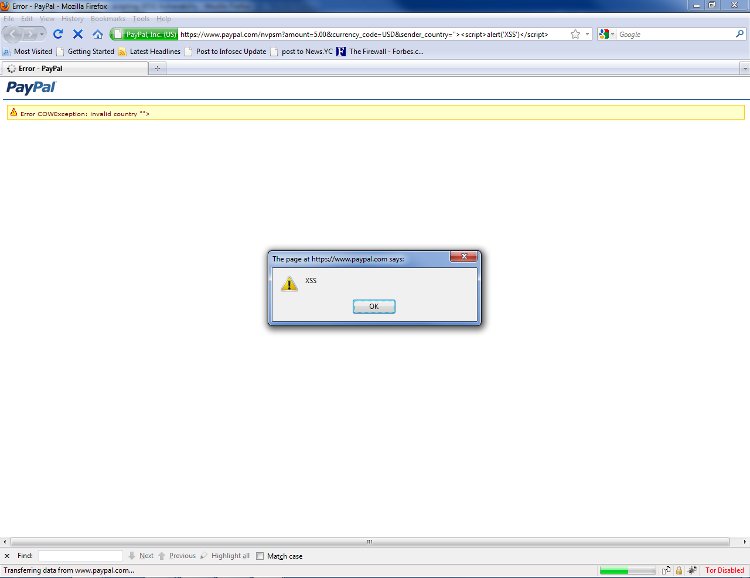Click the Post to Infosec Update bookmark

click(x=225, y=51)
